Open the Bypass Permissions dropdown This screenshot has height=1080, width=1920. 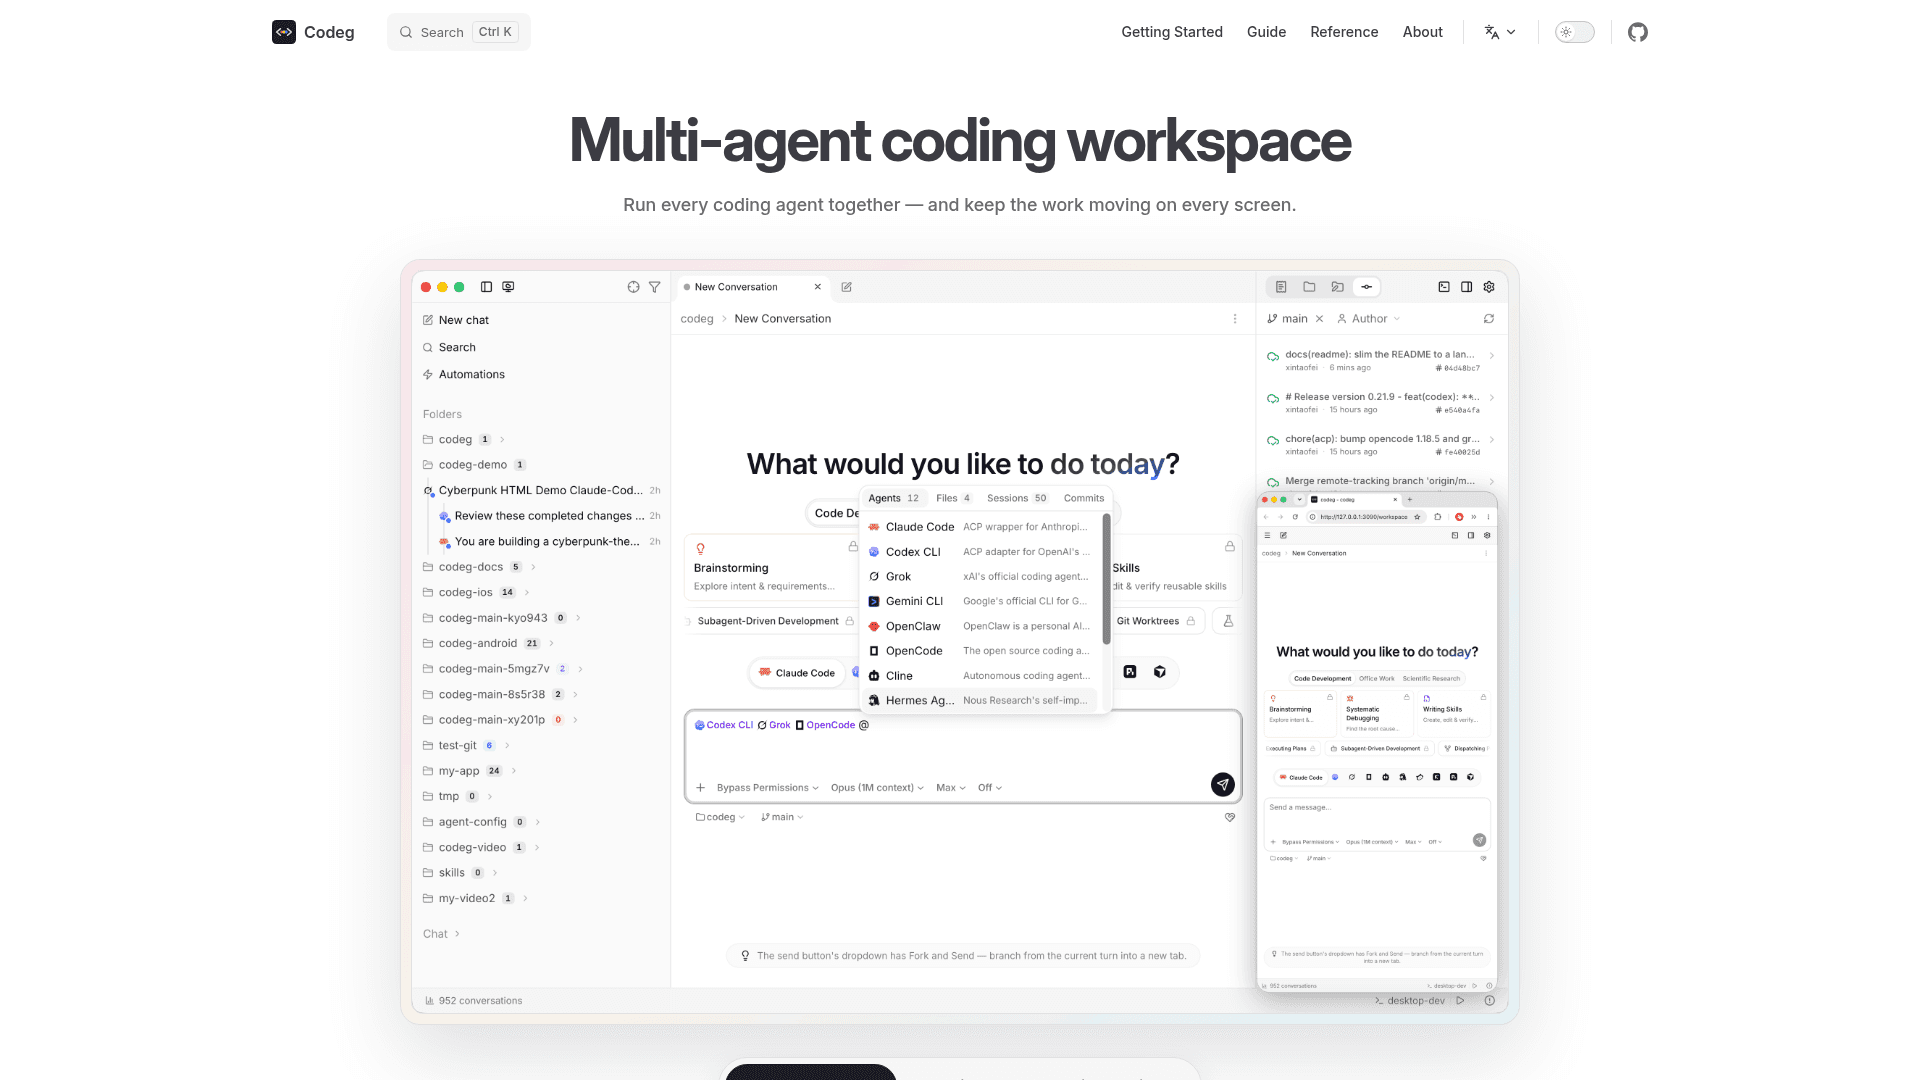[767, 788]
